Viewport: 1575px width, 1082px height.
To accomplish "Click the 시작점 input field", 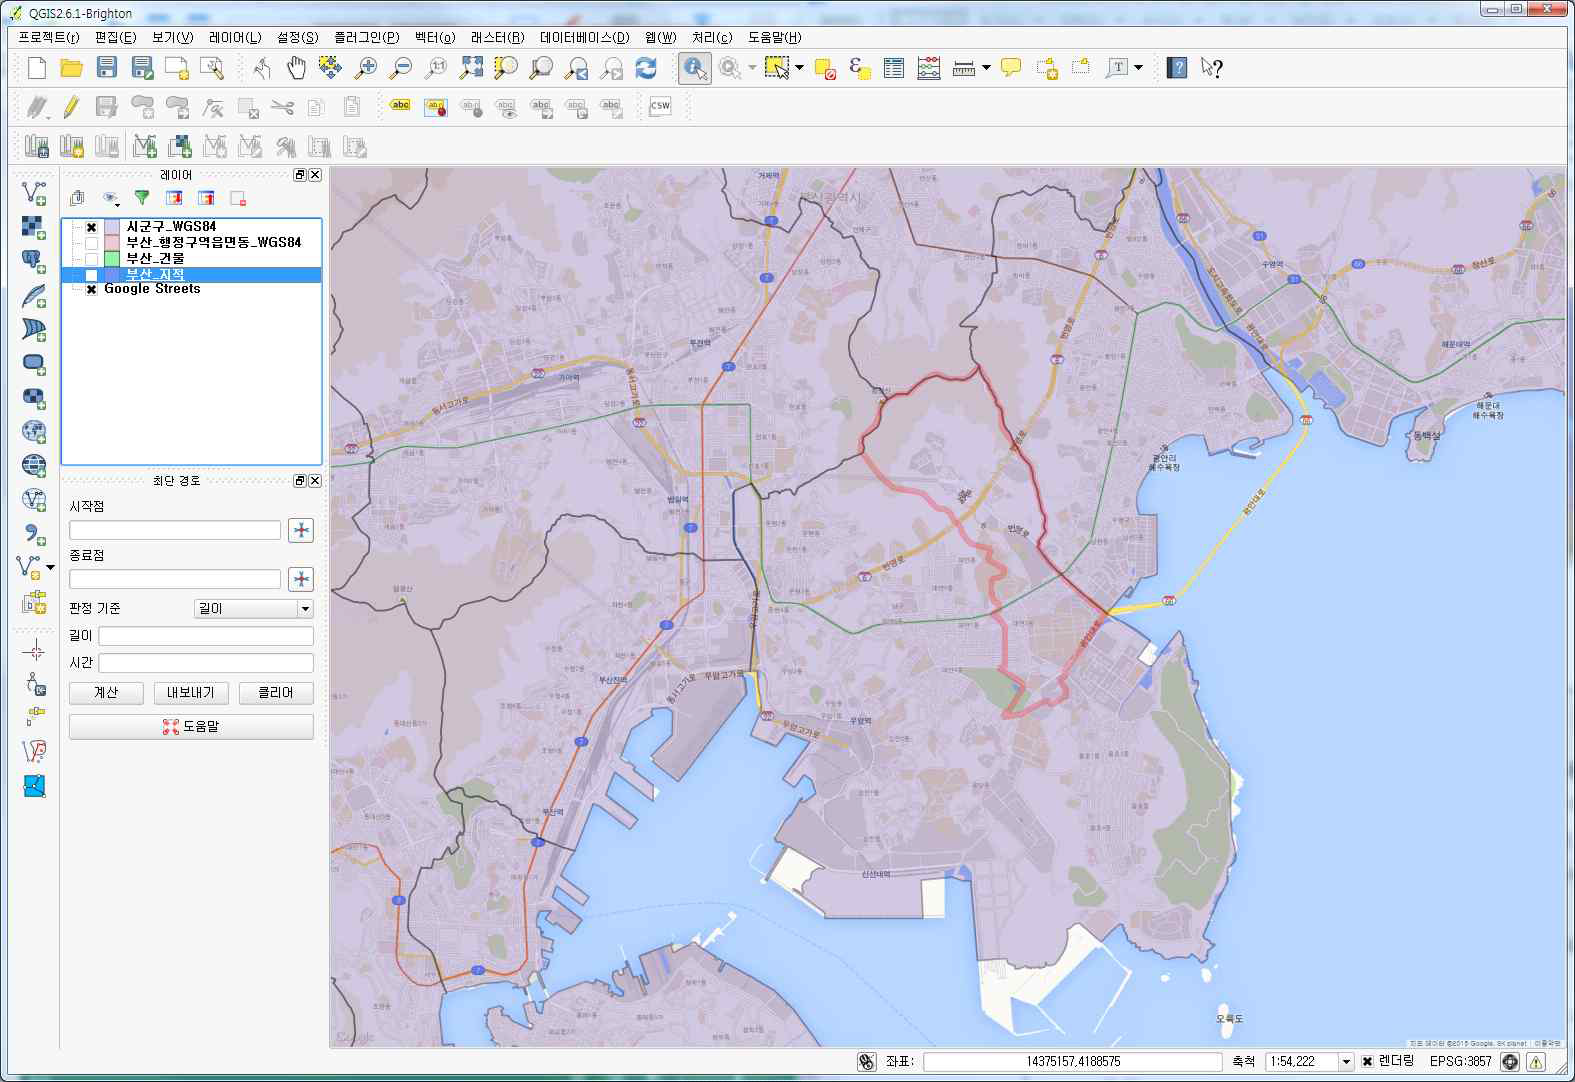I will click(x=175, y=530).
